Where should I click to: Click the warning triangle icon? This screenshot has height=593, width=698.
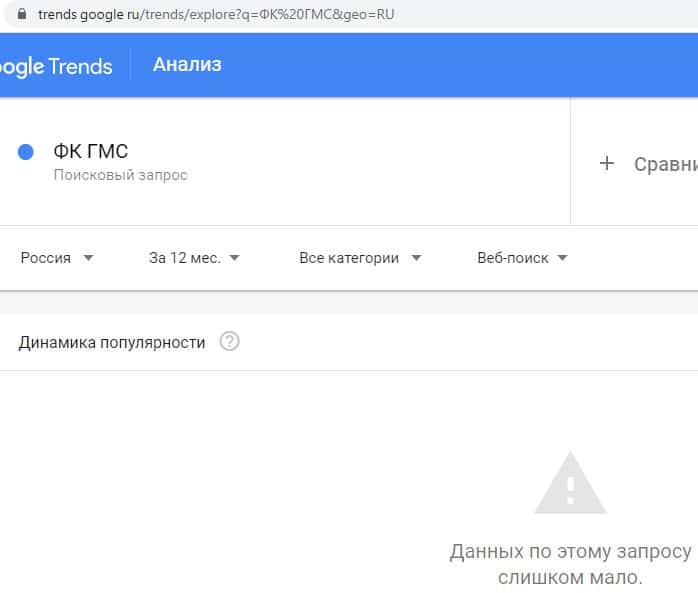pos(570,483)
